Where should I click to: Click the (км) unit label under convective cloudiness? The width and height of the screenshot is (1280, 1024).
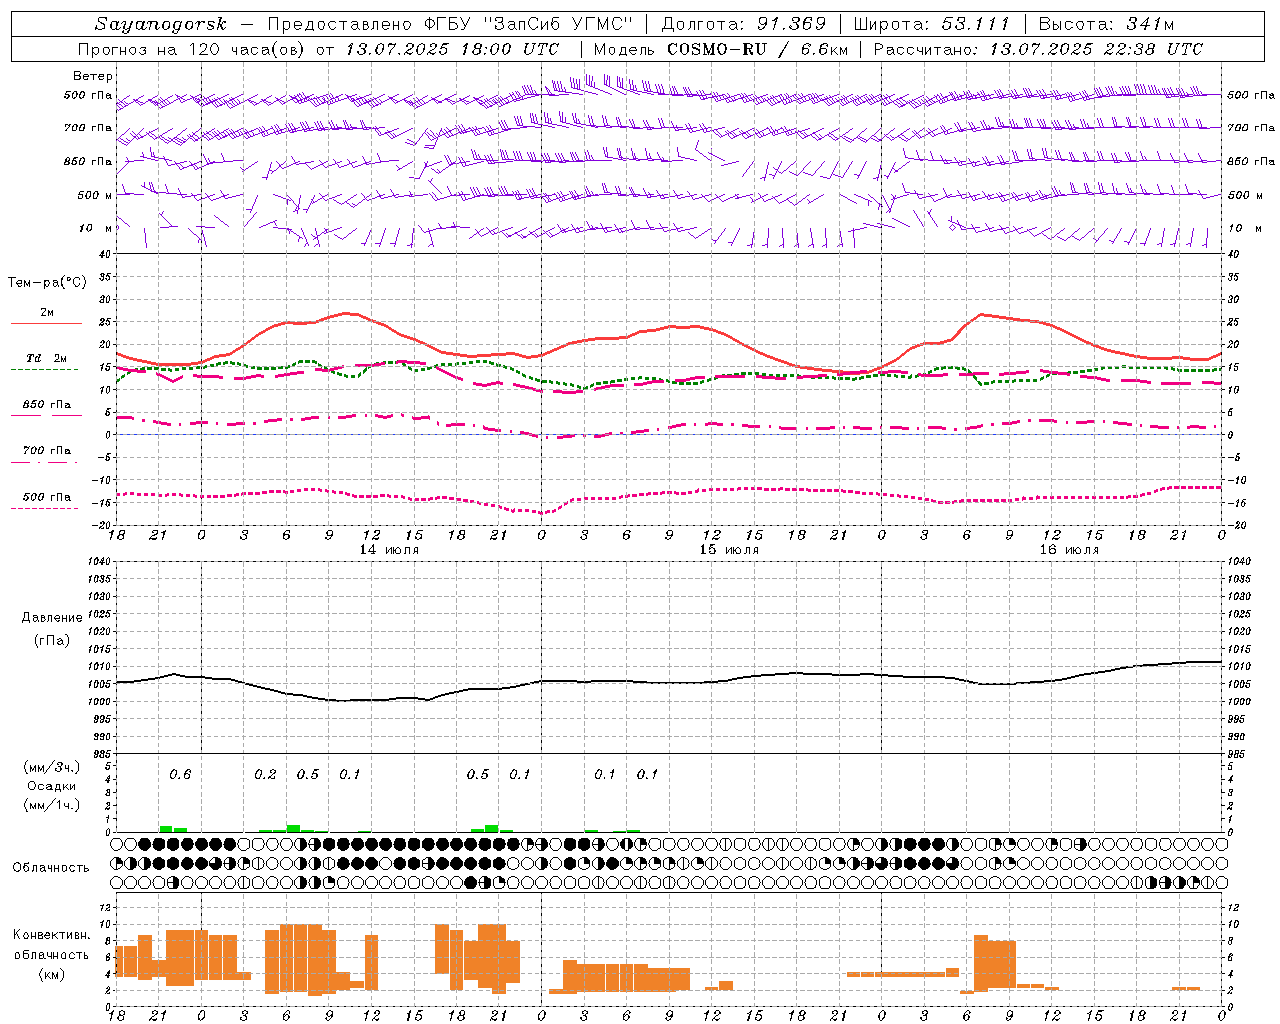pos(51,974)
